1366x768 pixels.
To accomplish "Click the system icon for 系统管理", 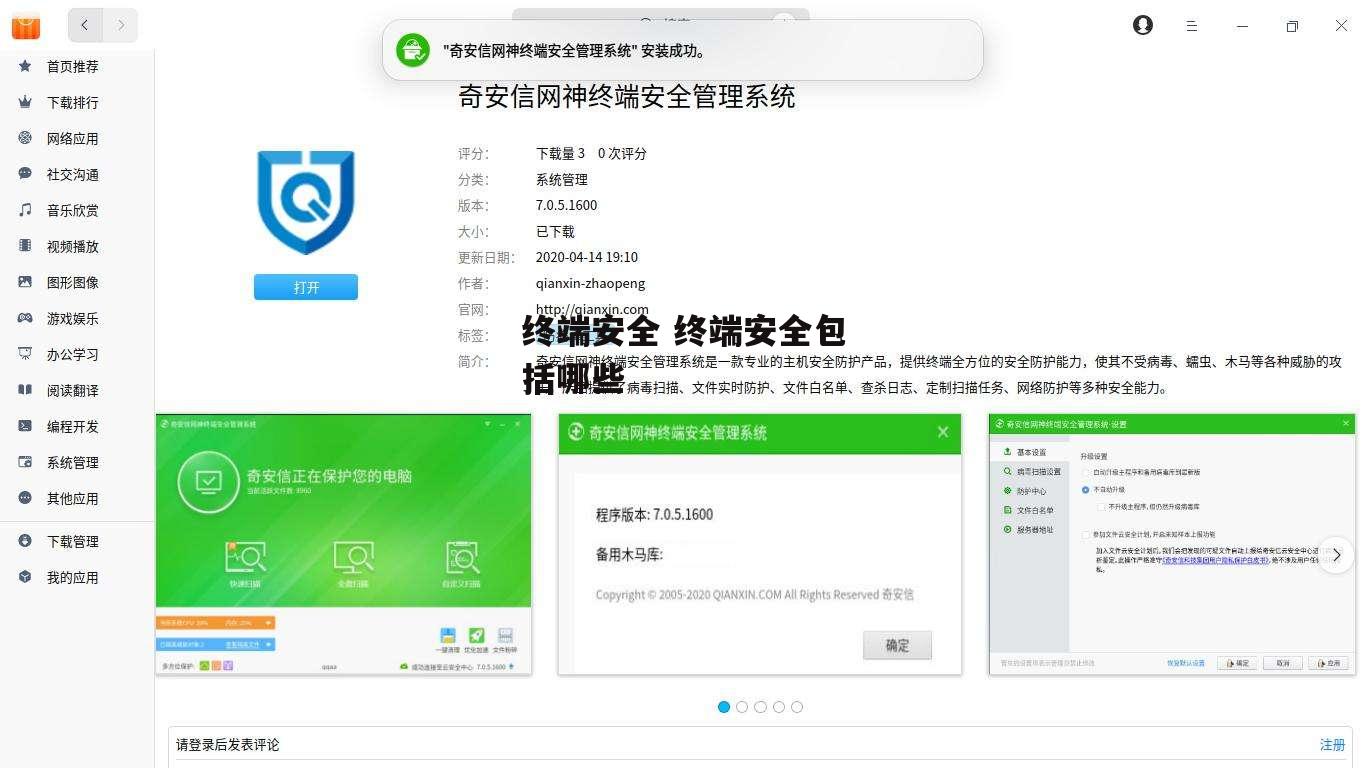I will coord(25,462).
